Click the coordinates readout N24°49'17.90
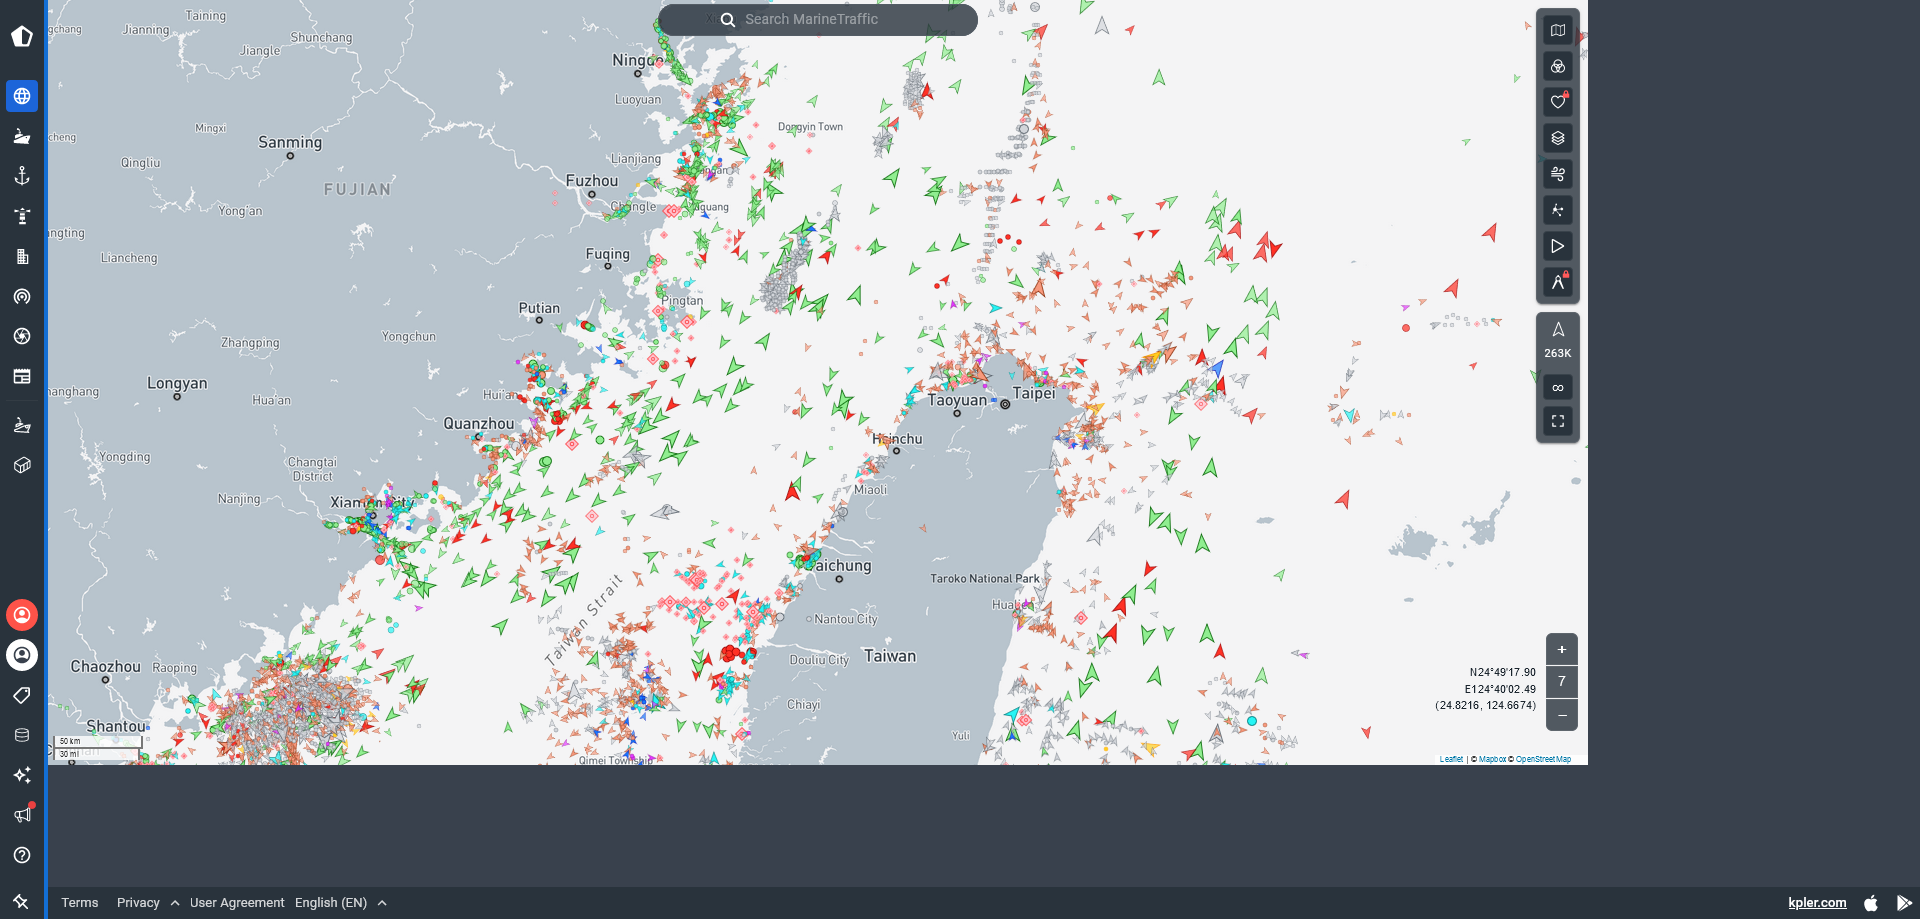The image size is (1920, 919). click(1502, 672)
